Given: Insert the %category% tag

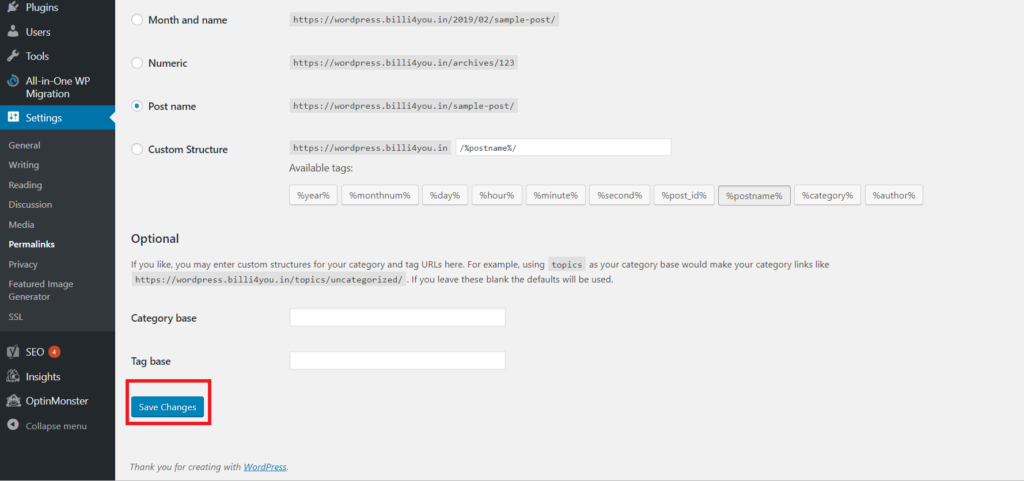Looking at the screenshot, I should 827,195.
